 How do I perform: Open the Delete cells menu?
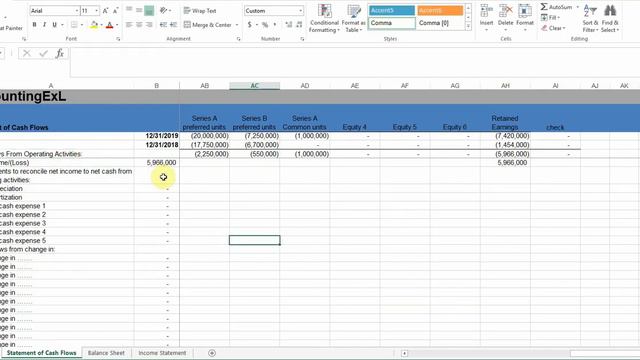pos(505,18)
